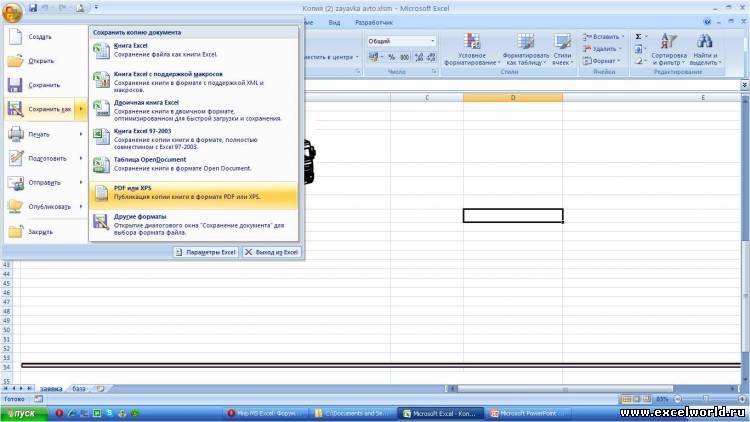Click the increase decimal icon
The width and height of the screenshot is (750, 422).
pyautogui.click(x=419, y=57)
